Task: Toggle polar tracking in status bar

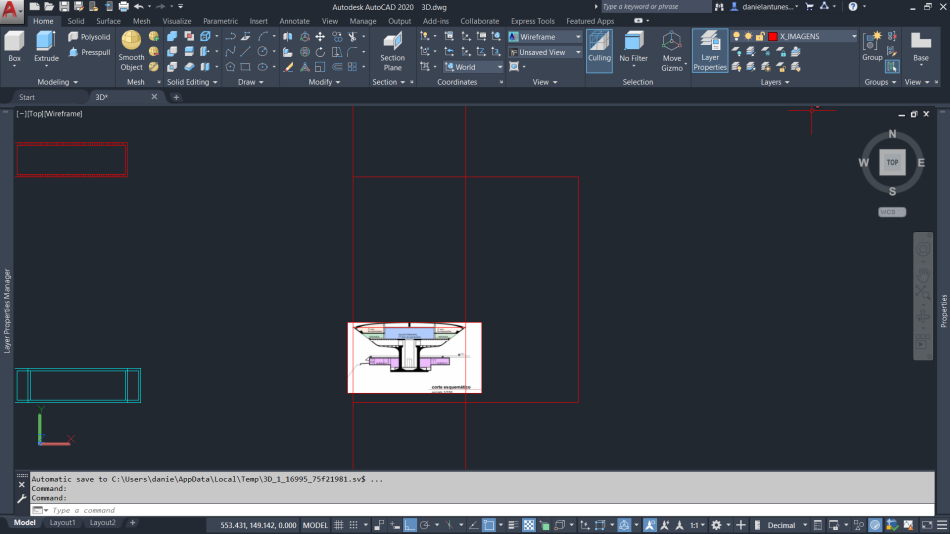Action: [x=425, y=525]
